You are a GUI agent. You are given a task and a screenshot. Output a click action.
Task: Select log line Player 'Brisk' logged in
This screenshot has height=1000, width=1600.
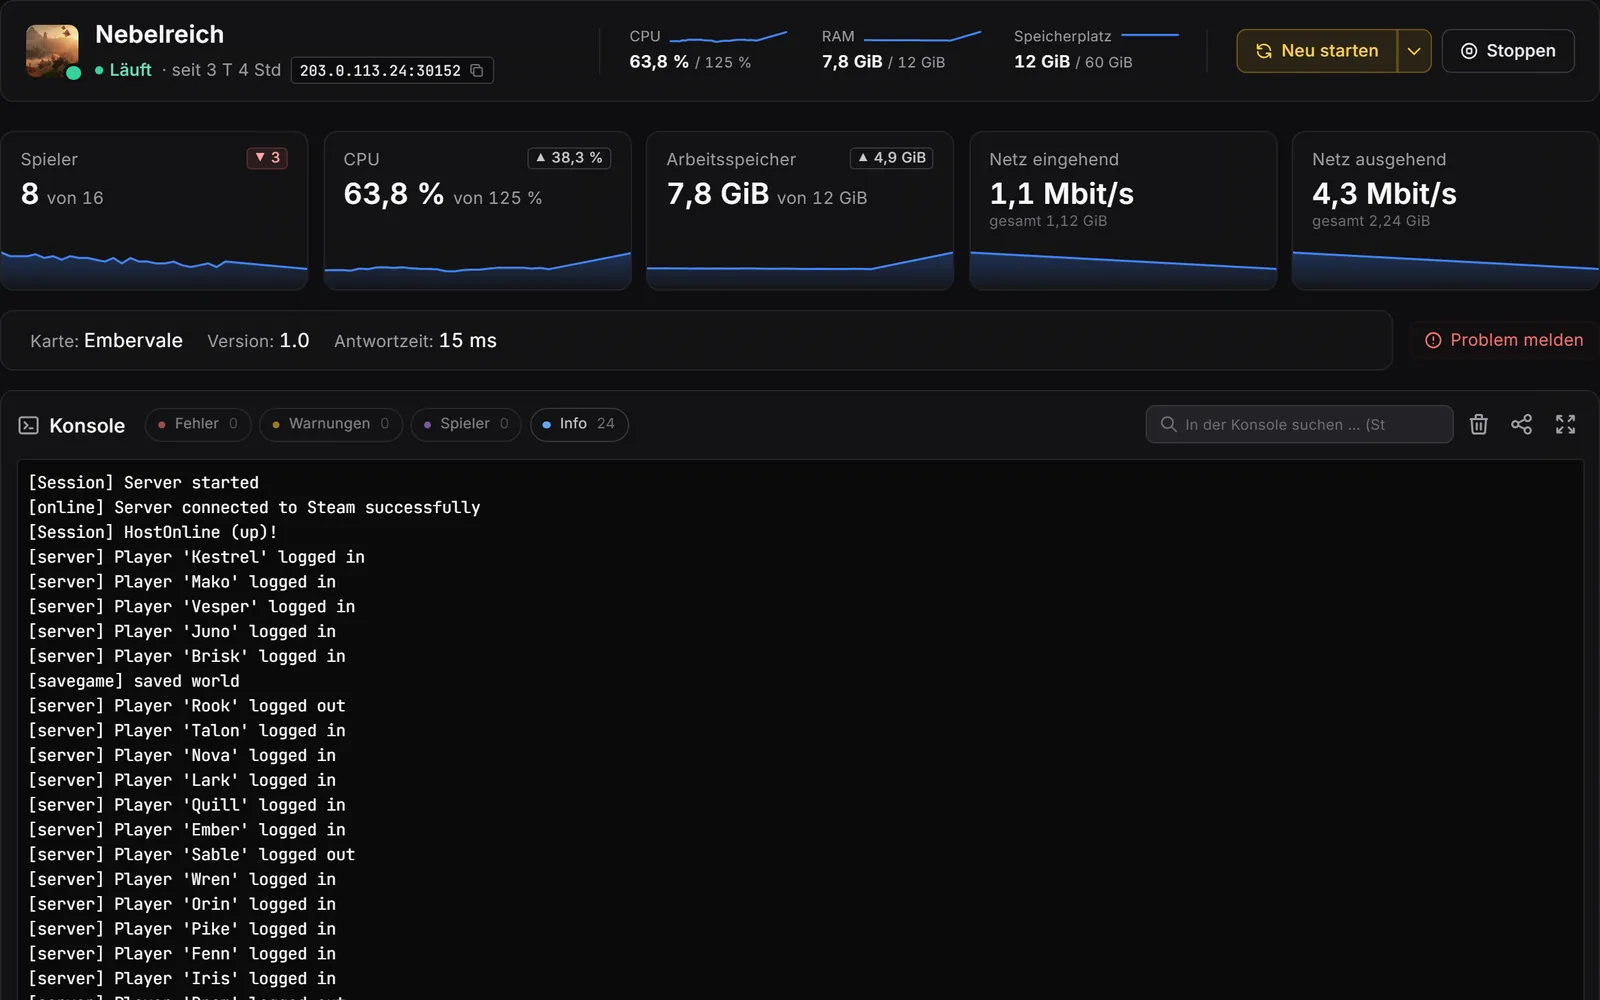click(187, 657)
